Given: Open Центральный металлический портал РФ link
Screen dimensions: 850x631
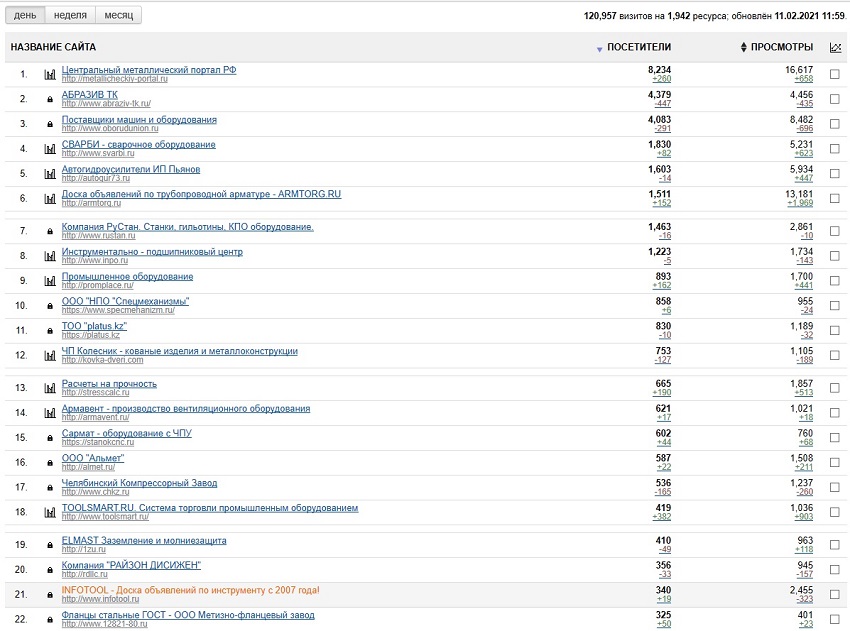Looking at the screenshot, I should [149, 70].
